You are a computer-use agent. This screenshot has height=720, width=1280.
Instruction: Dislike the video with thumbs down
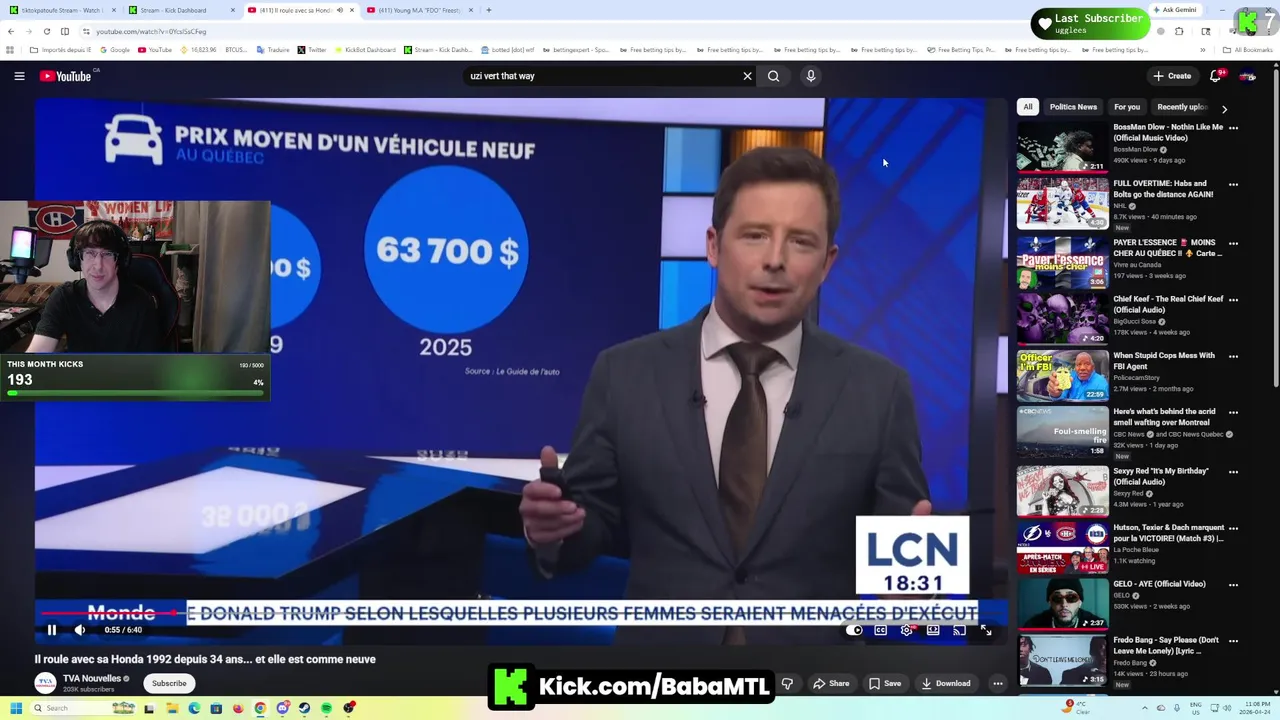click(x=787, y=683)
